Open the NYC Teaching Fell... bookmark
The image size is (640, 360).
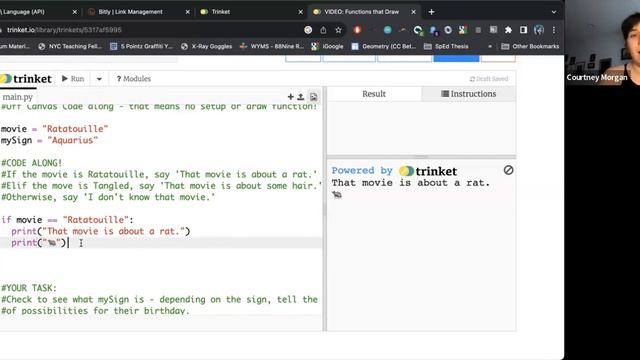pyautogui.click(x=70, y=47)
